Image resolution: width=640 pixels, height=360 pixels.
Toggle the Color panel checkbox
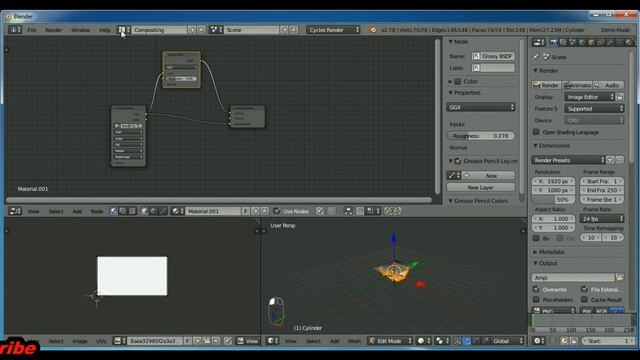458,81
